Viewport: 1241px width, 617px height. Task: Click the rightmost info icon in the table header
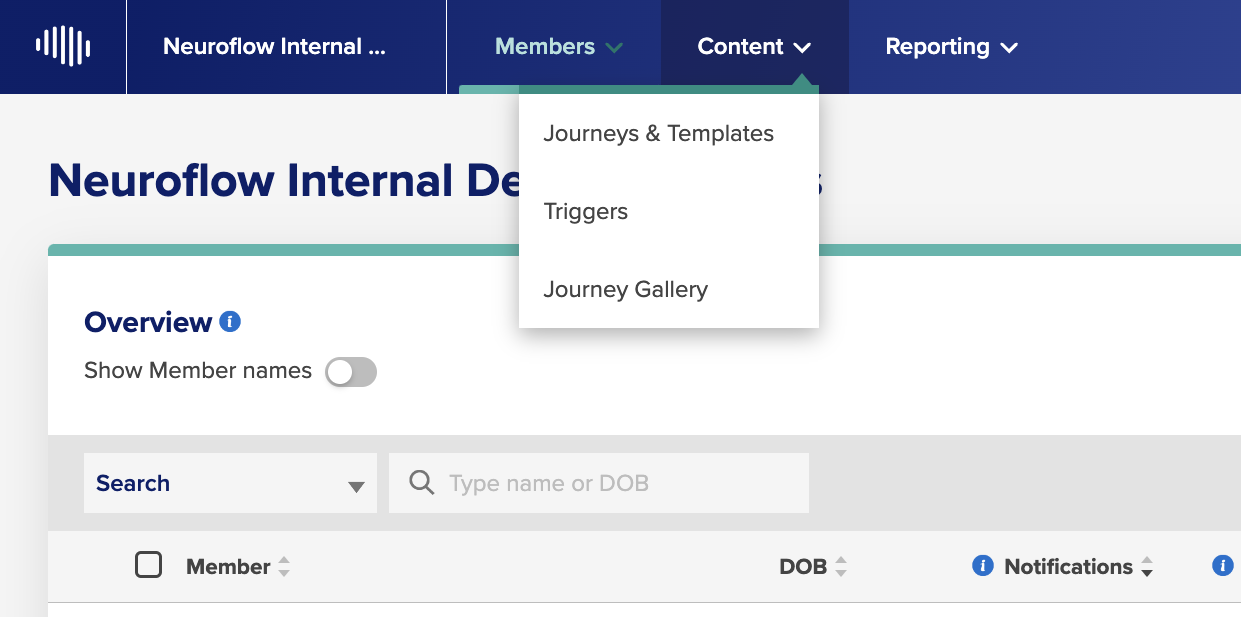point(1222,566)
